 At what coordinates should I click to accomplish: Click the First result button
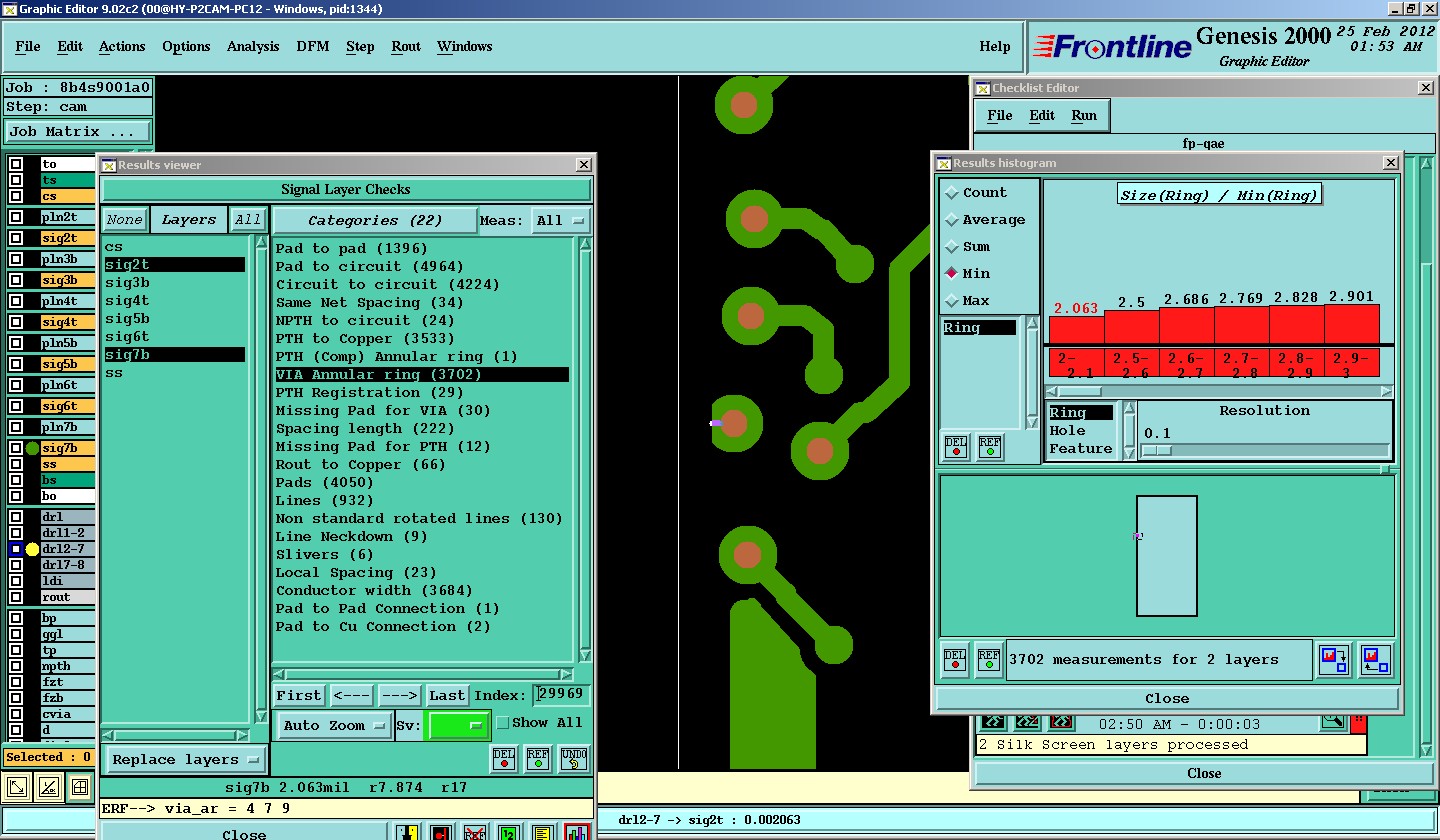(x=299, y=695)
